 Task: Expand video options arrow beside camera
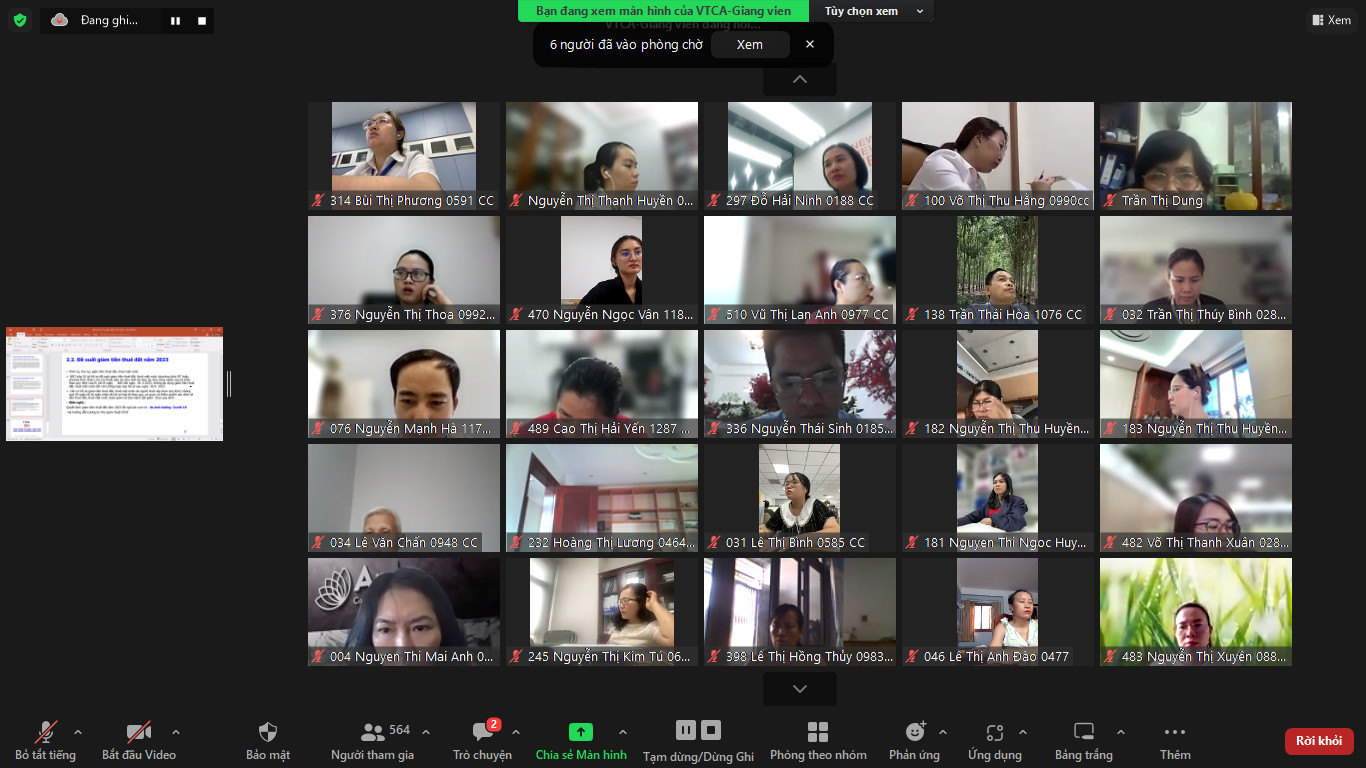(x=176, y=731)
